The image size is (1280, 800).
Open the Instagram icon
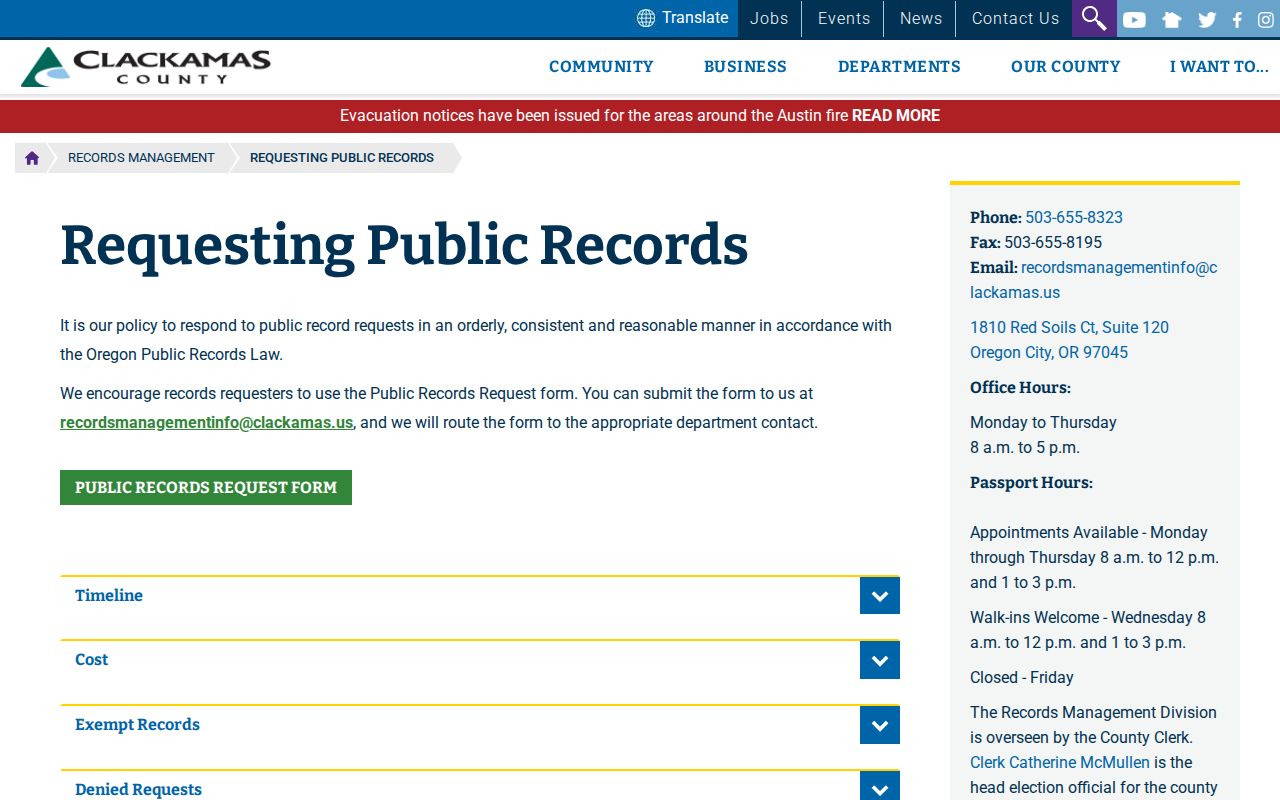pyautogui.click(x=1266, y=19)
